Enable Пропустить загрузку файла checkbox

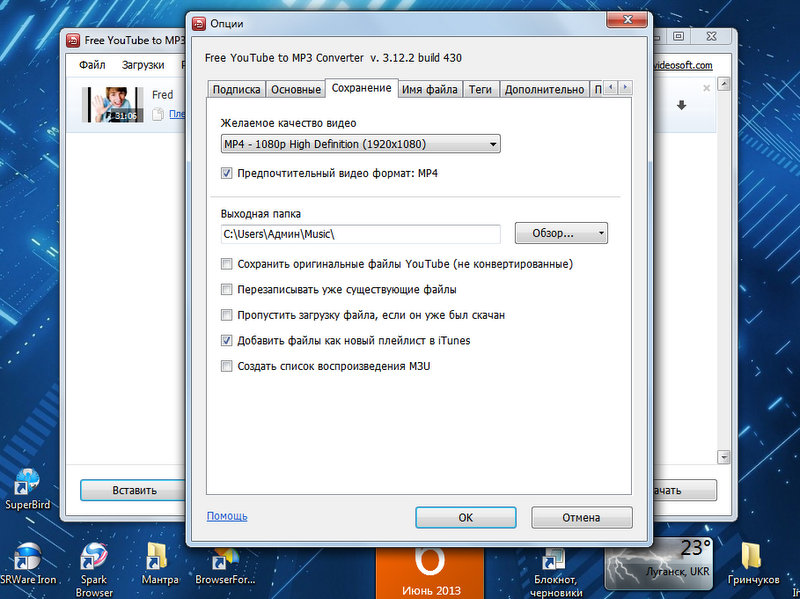click(227, 315)
